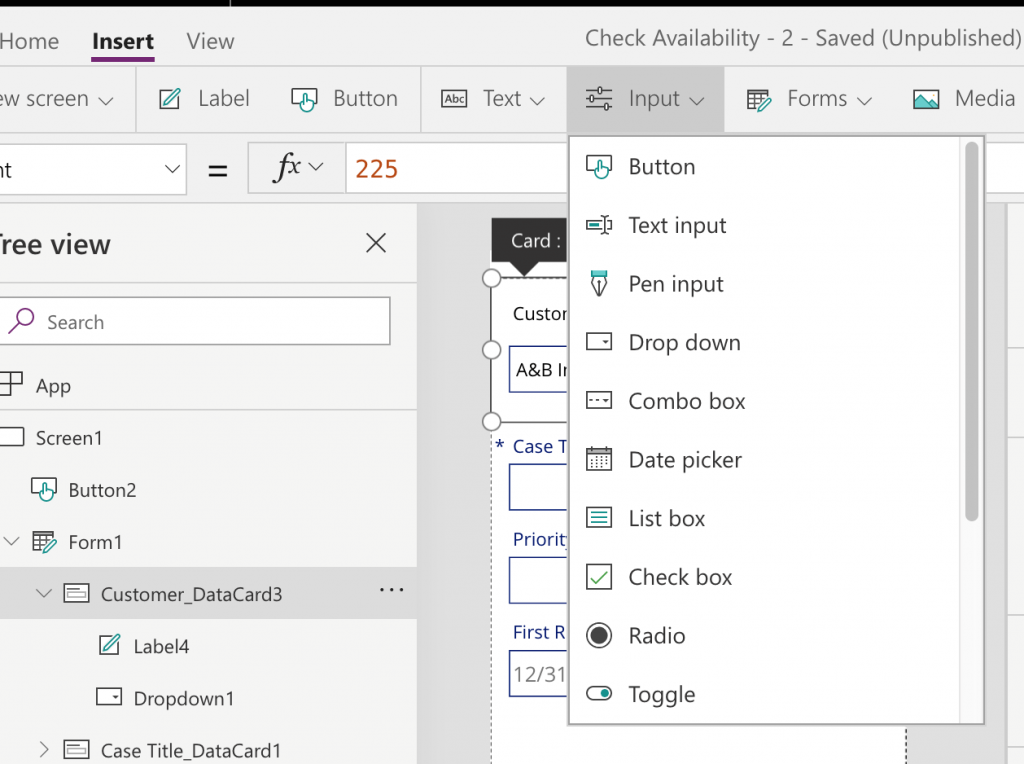Click the Button insert icon
1024x764 pixels.
pyautogui.click(x=303, y=98)
